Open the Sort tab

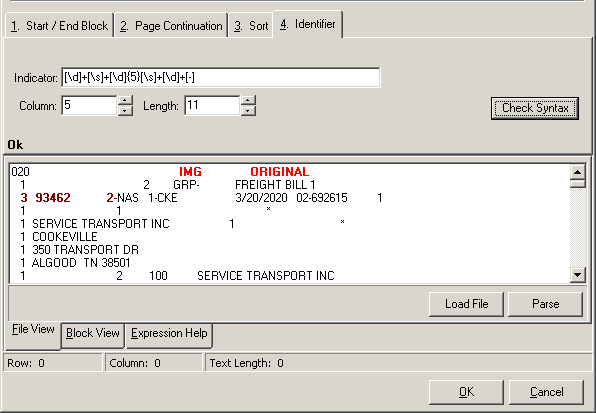point(251,26)
